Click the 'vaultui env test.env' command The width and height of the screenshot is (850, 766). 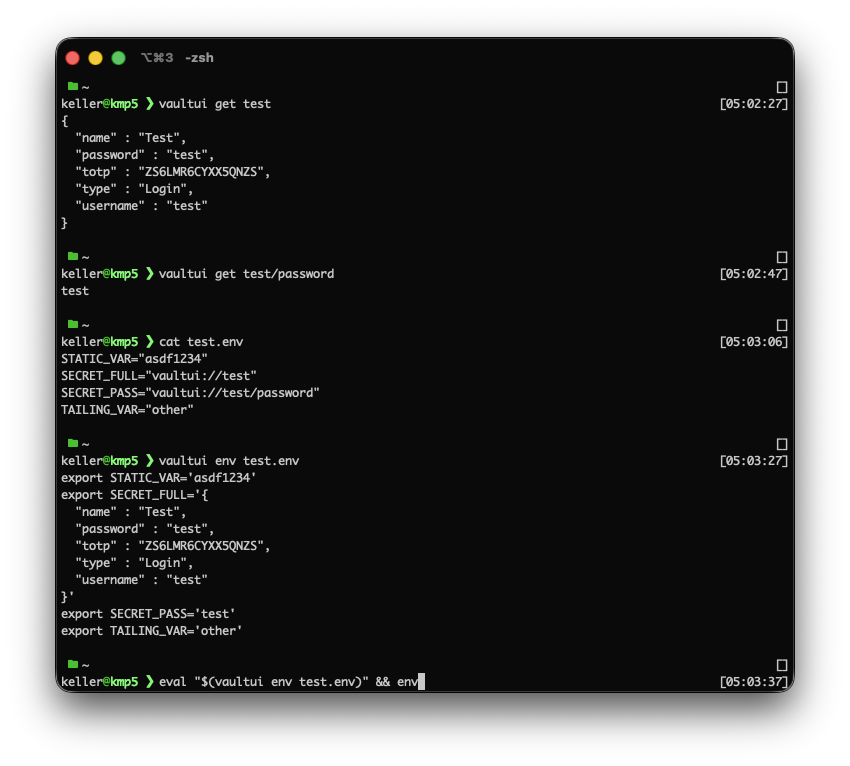pyautogui.click(x=229, y=461)
